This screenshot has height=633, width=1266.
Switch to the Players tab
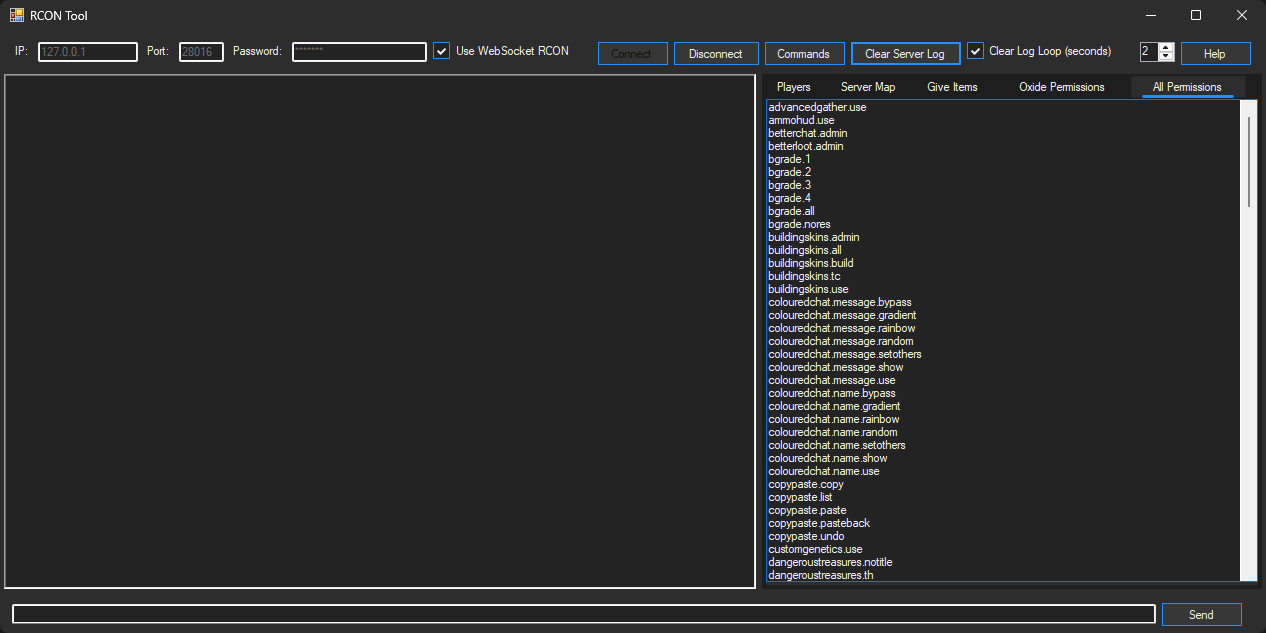pyautogui.click(x=793, y=87)
